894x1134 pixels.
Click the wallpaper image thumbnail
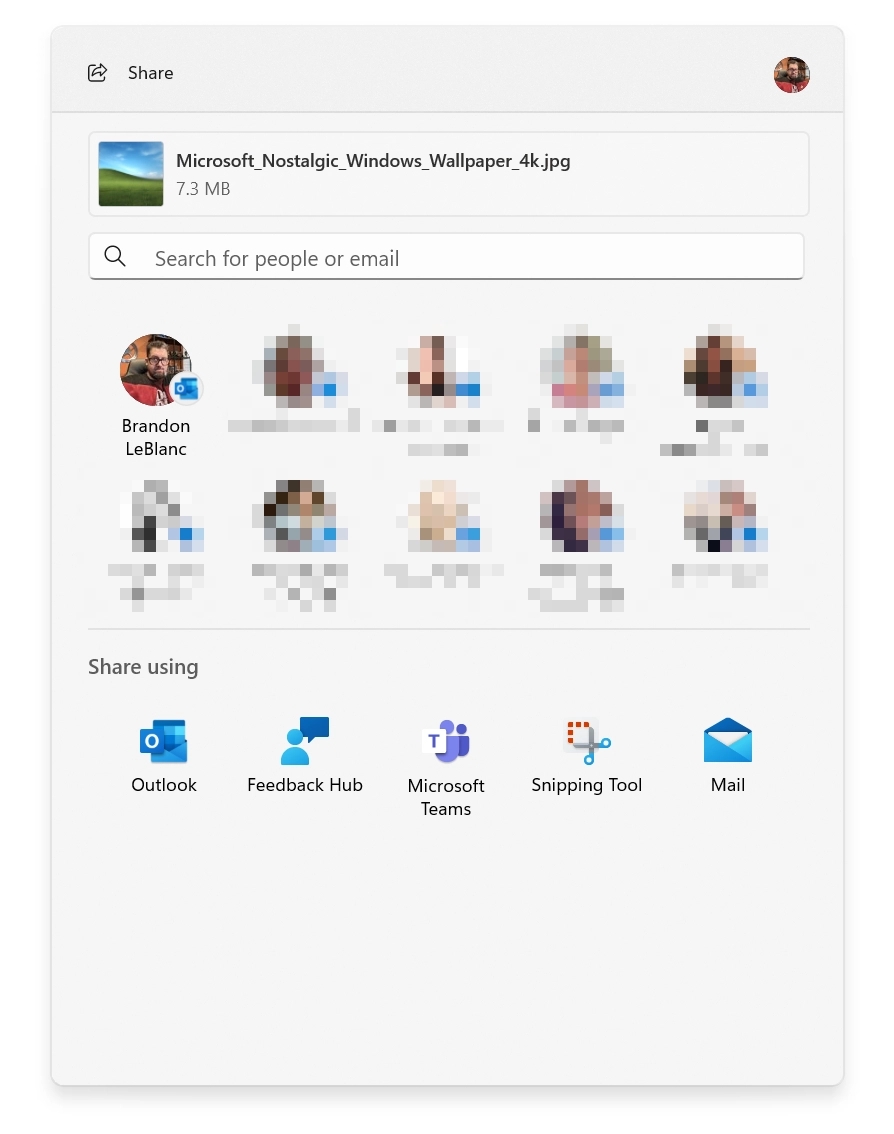tap(130, 173)
